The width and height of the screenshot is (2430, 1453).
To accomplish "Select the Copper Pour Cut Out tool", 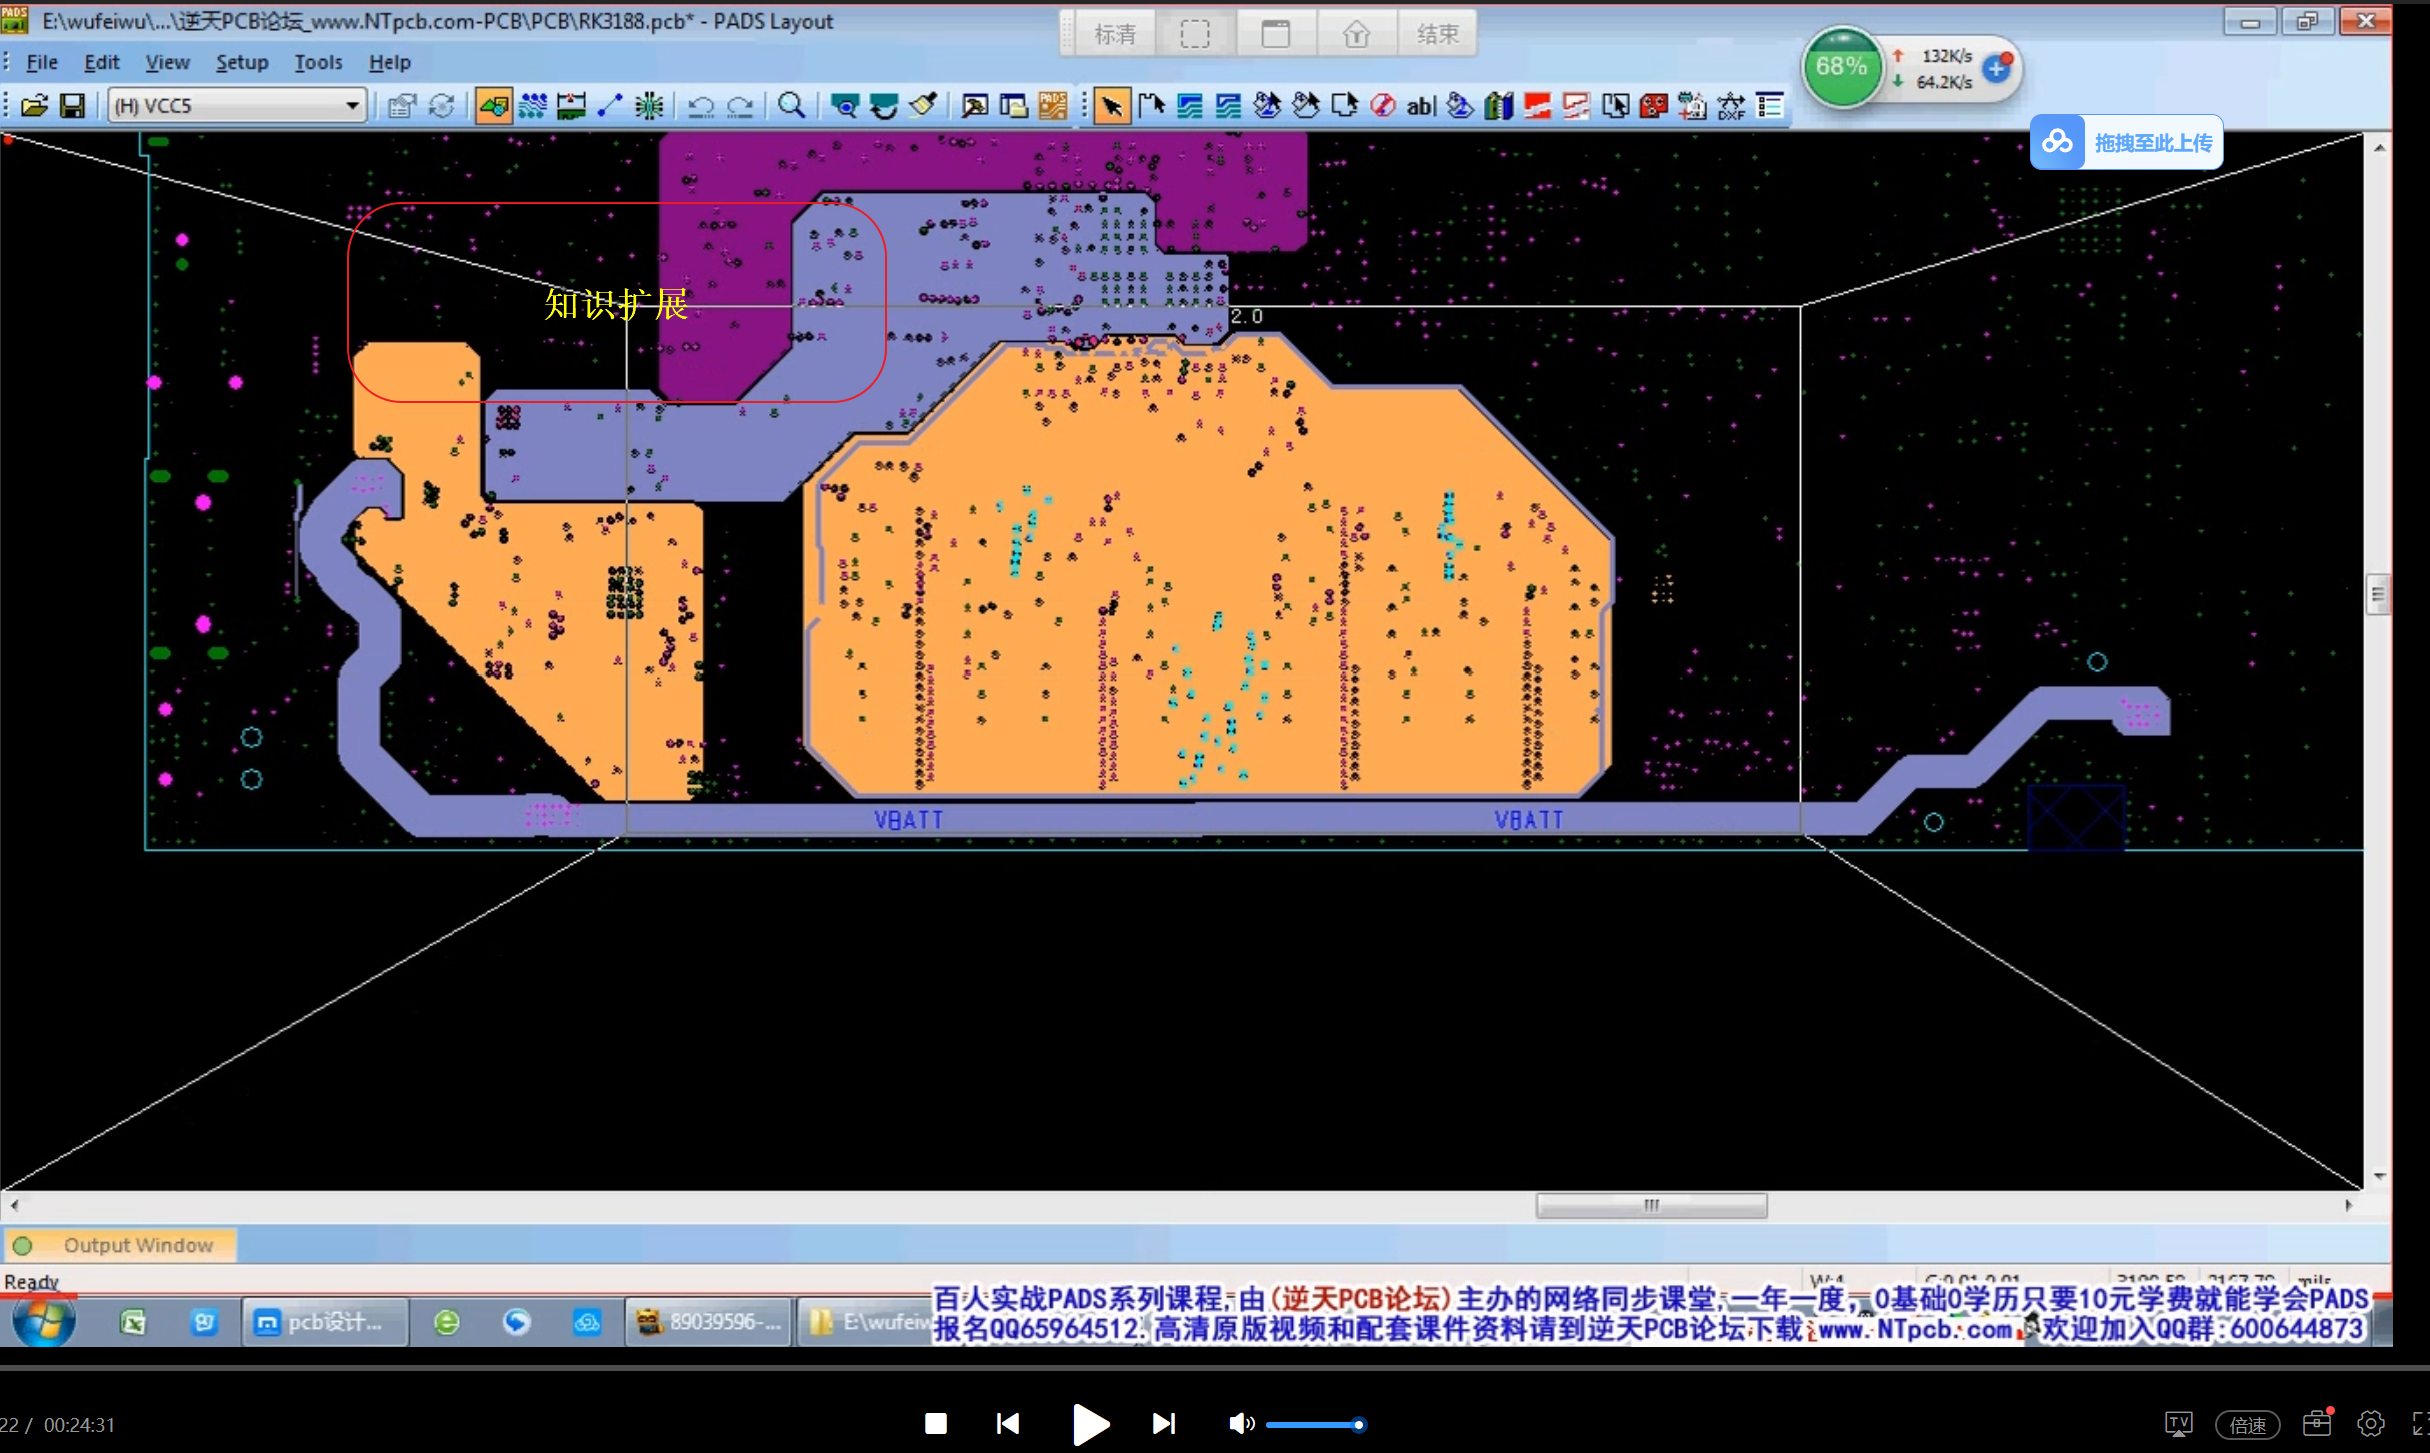I will pyautogui.click(x=1306, y=105).
